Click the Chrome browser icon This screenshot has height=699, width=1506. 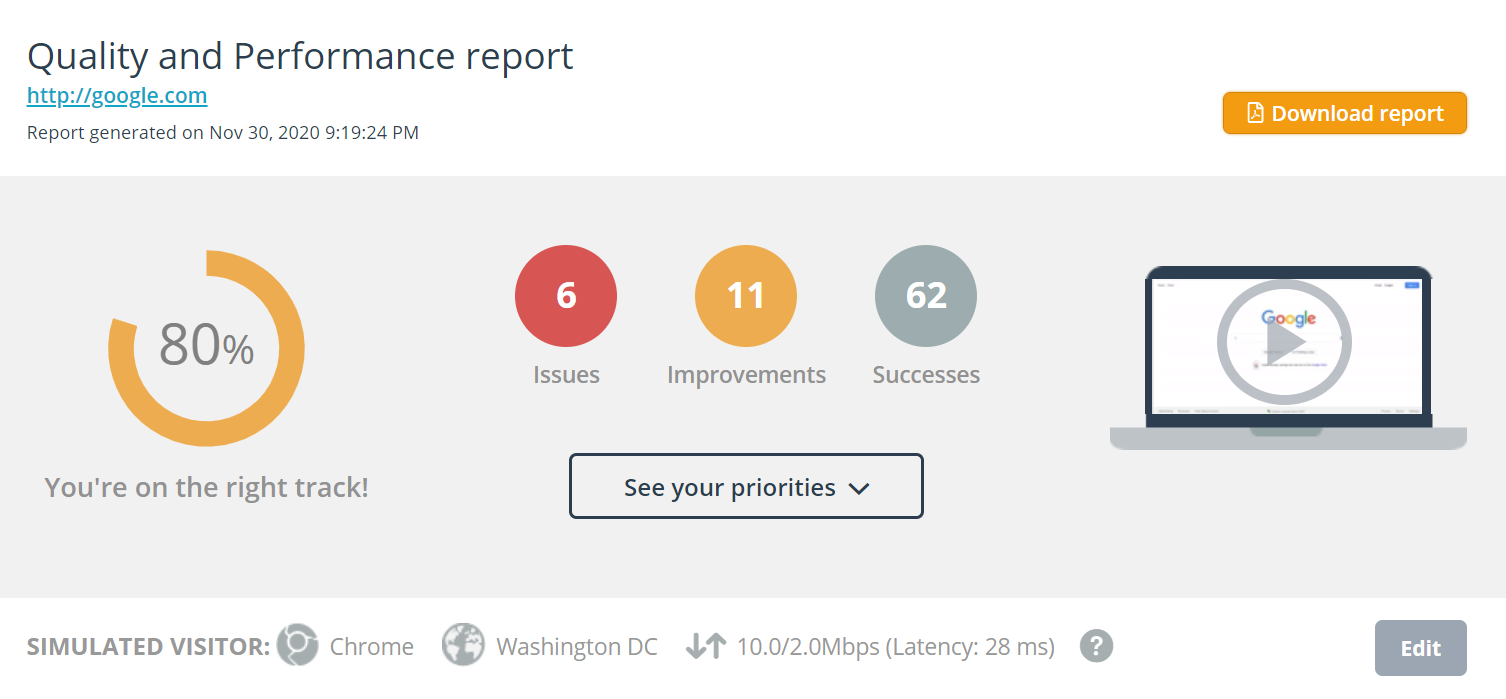[297, 646]
